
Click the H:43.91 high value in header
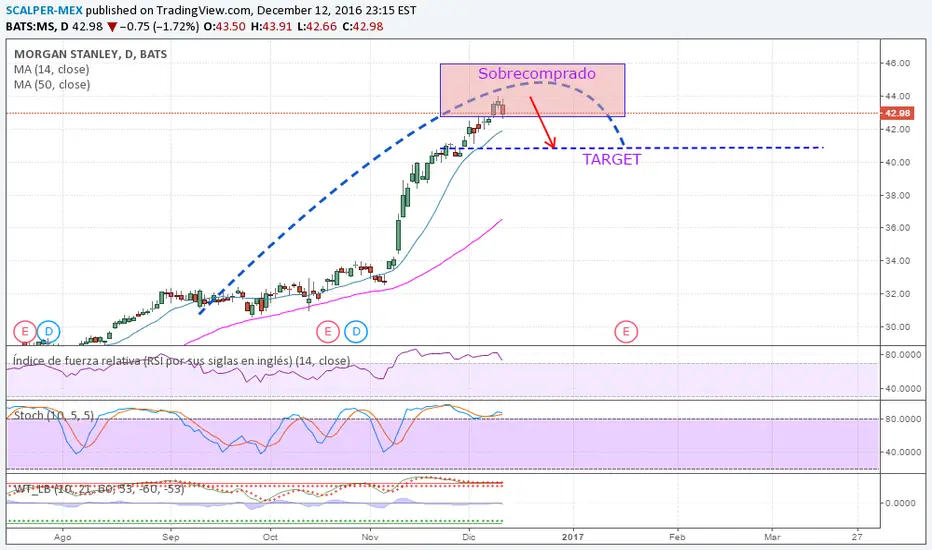271,27
